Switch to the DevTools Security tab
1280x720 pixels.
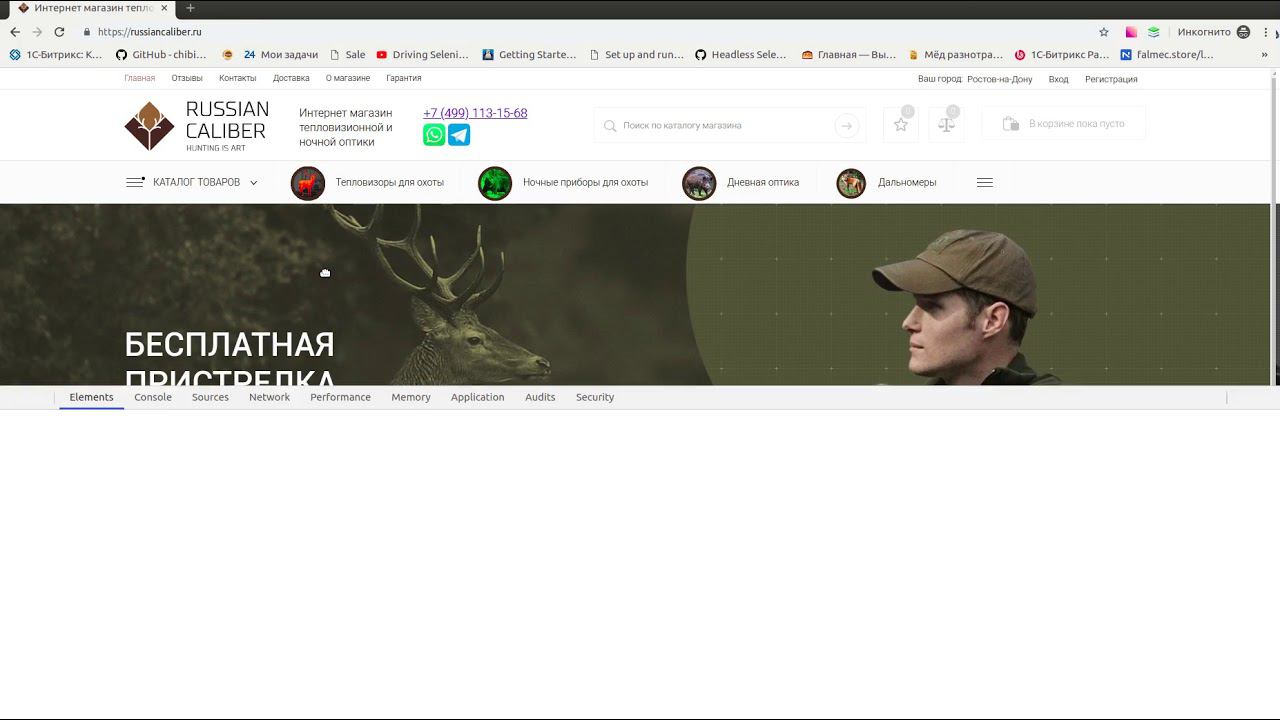[595, 397]
